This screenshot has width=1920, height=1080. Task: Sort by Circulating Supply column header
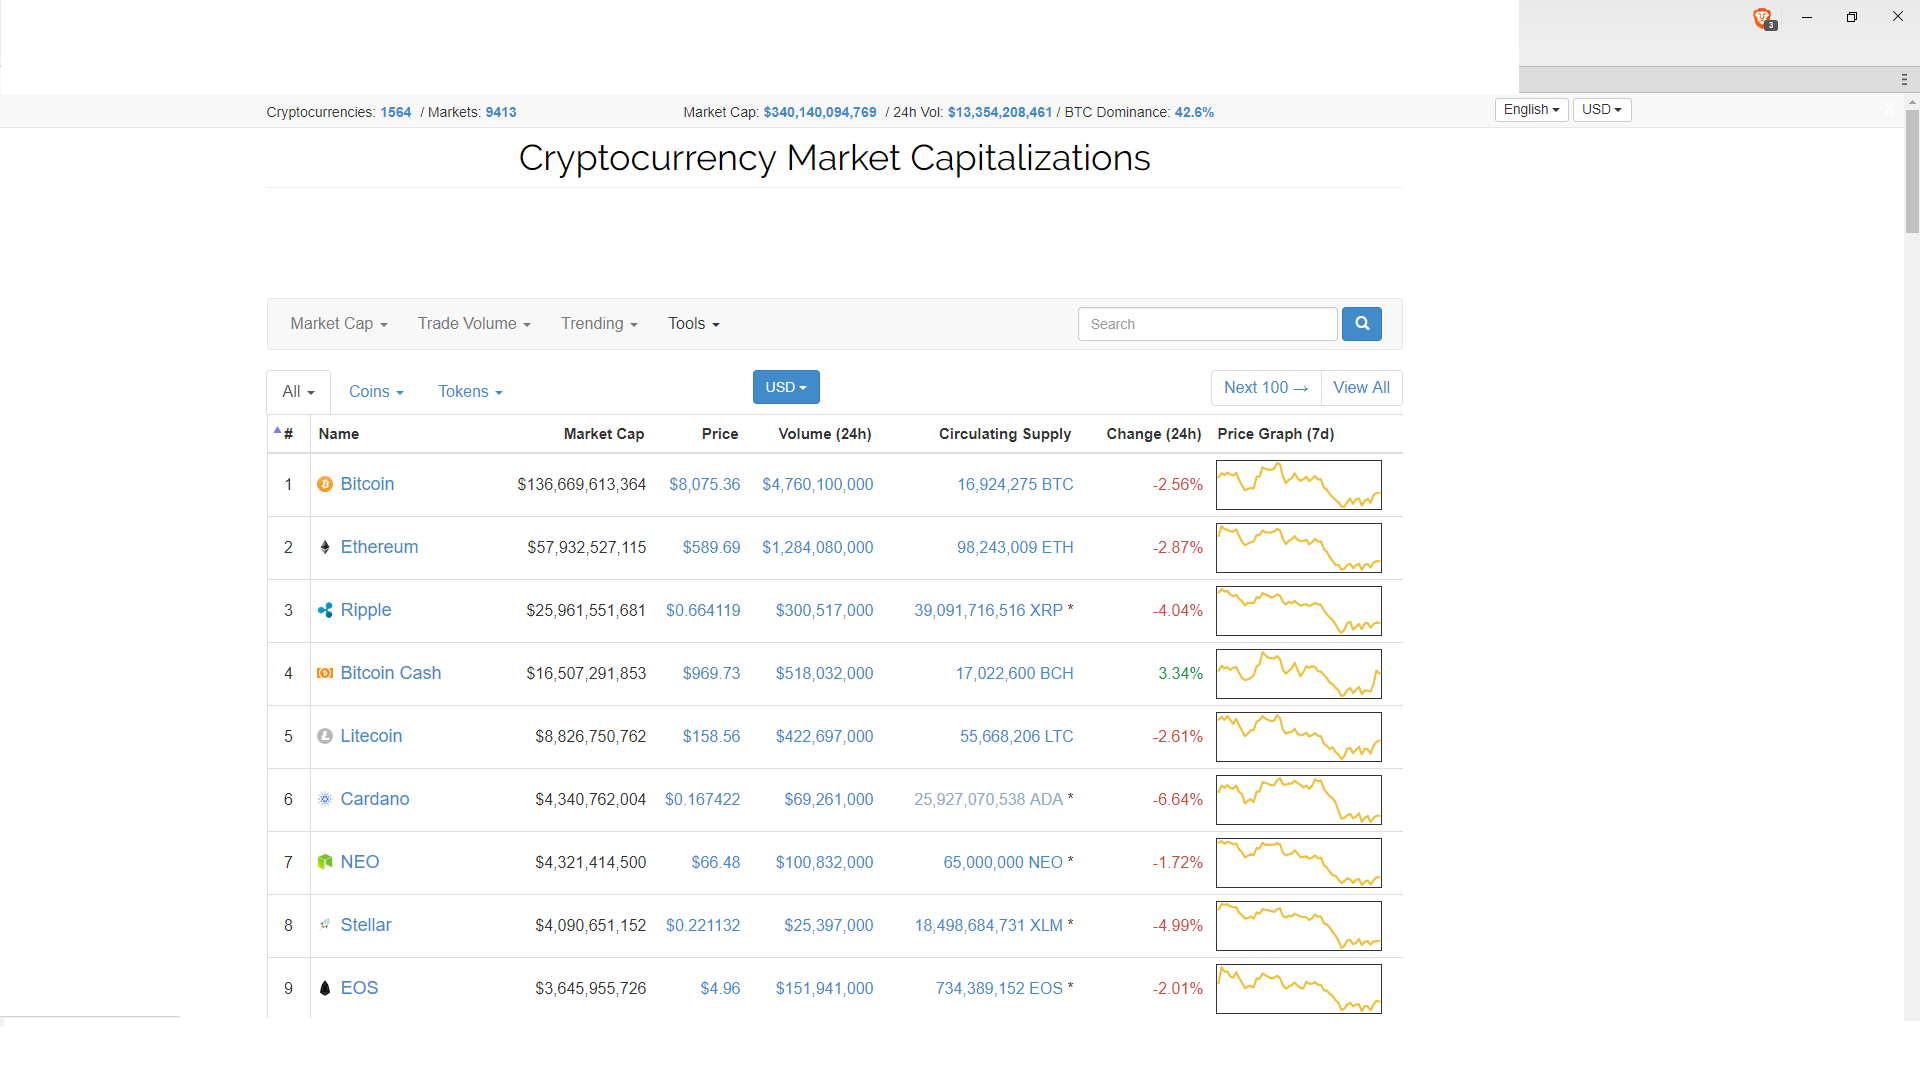tap(1005, 434)
